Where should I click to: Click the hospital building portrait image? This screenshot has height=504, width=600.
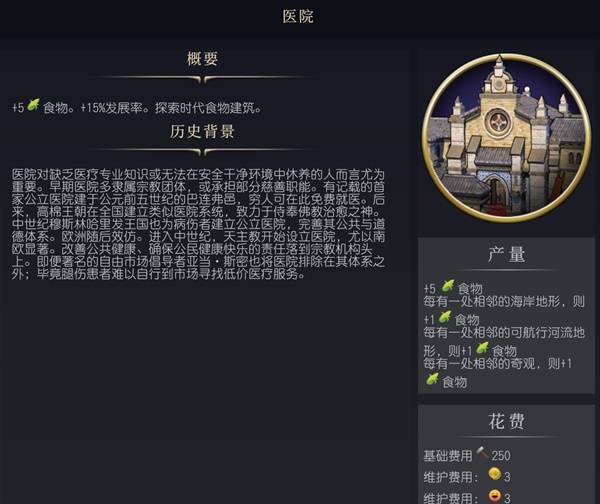pyautogui.click(x=506, y=139)
